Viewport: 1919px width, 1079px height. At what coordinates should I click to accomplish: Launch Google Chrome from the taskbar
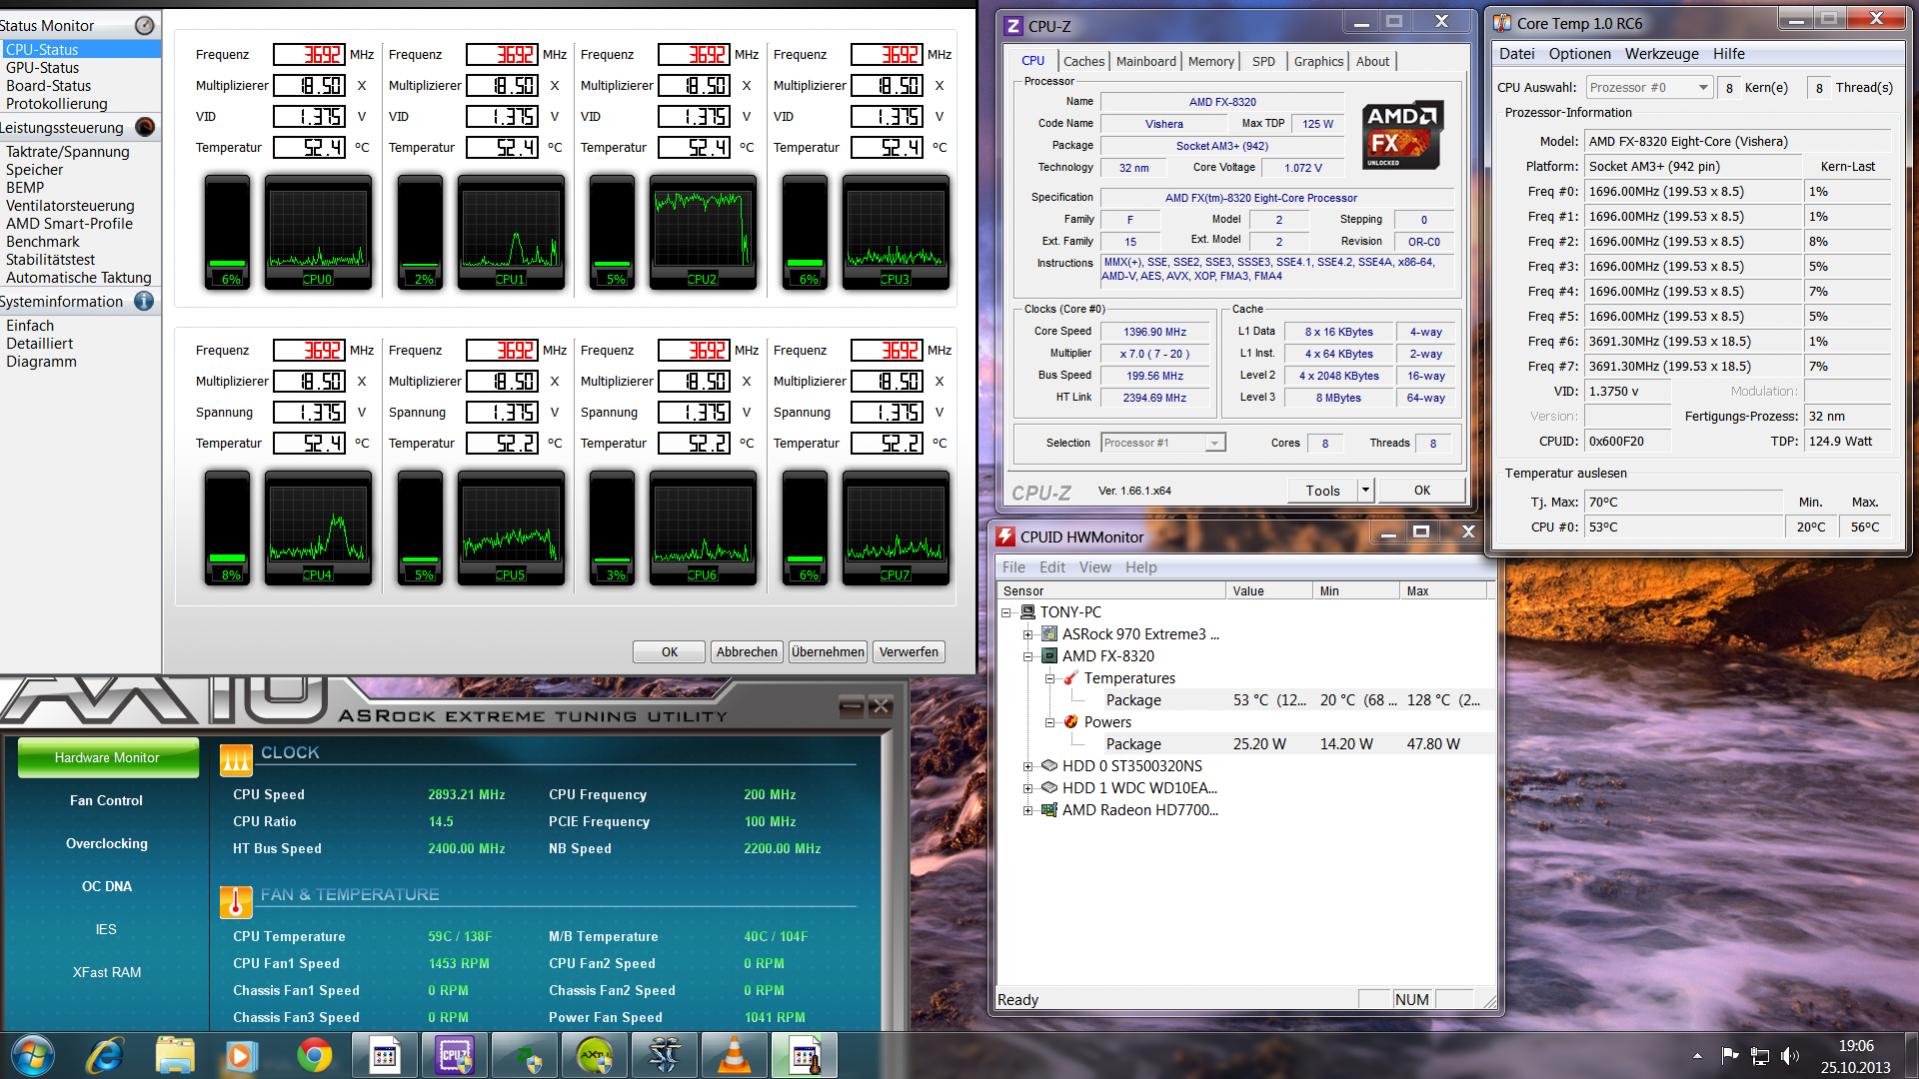coord(314,1056)
